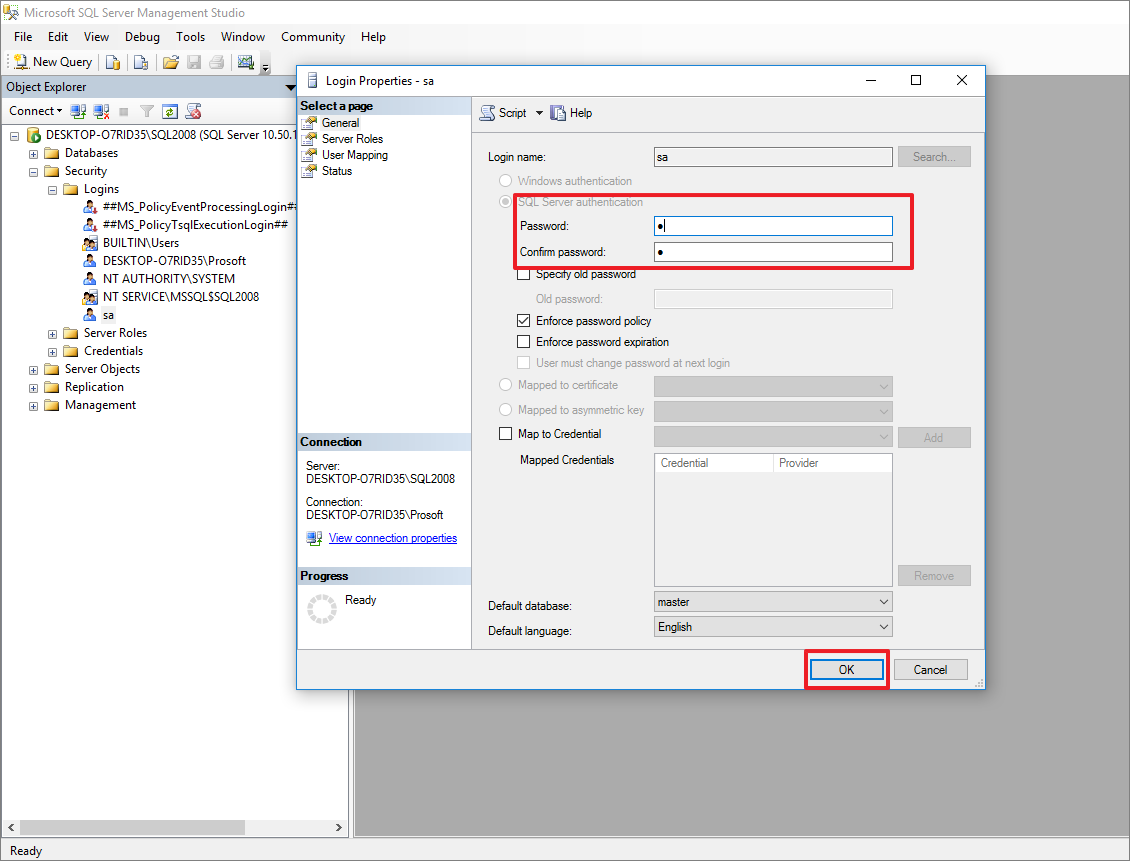
Task: Expand the Management folder
Action: tap(33, 406)
